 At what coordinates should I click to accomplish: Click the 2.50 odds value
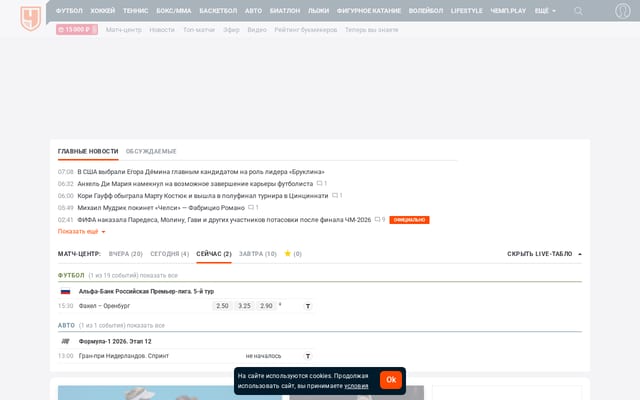point(222,306)
